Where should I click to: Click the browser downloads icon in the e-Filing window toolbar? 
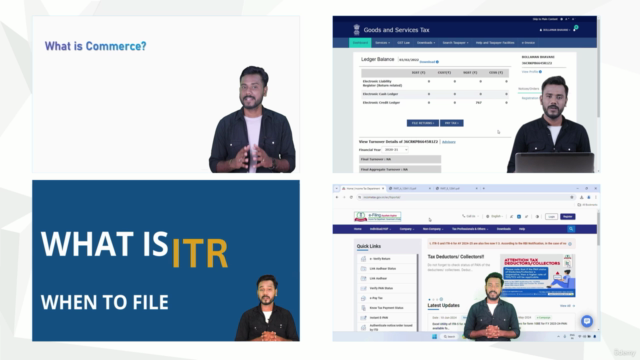pyautogui.click(x=582, y=197)
